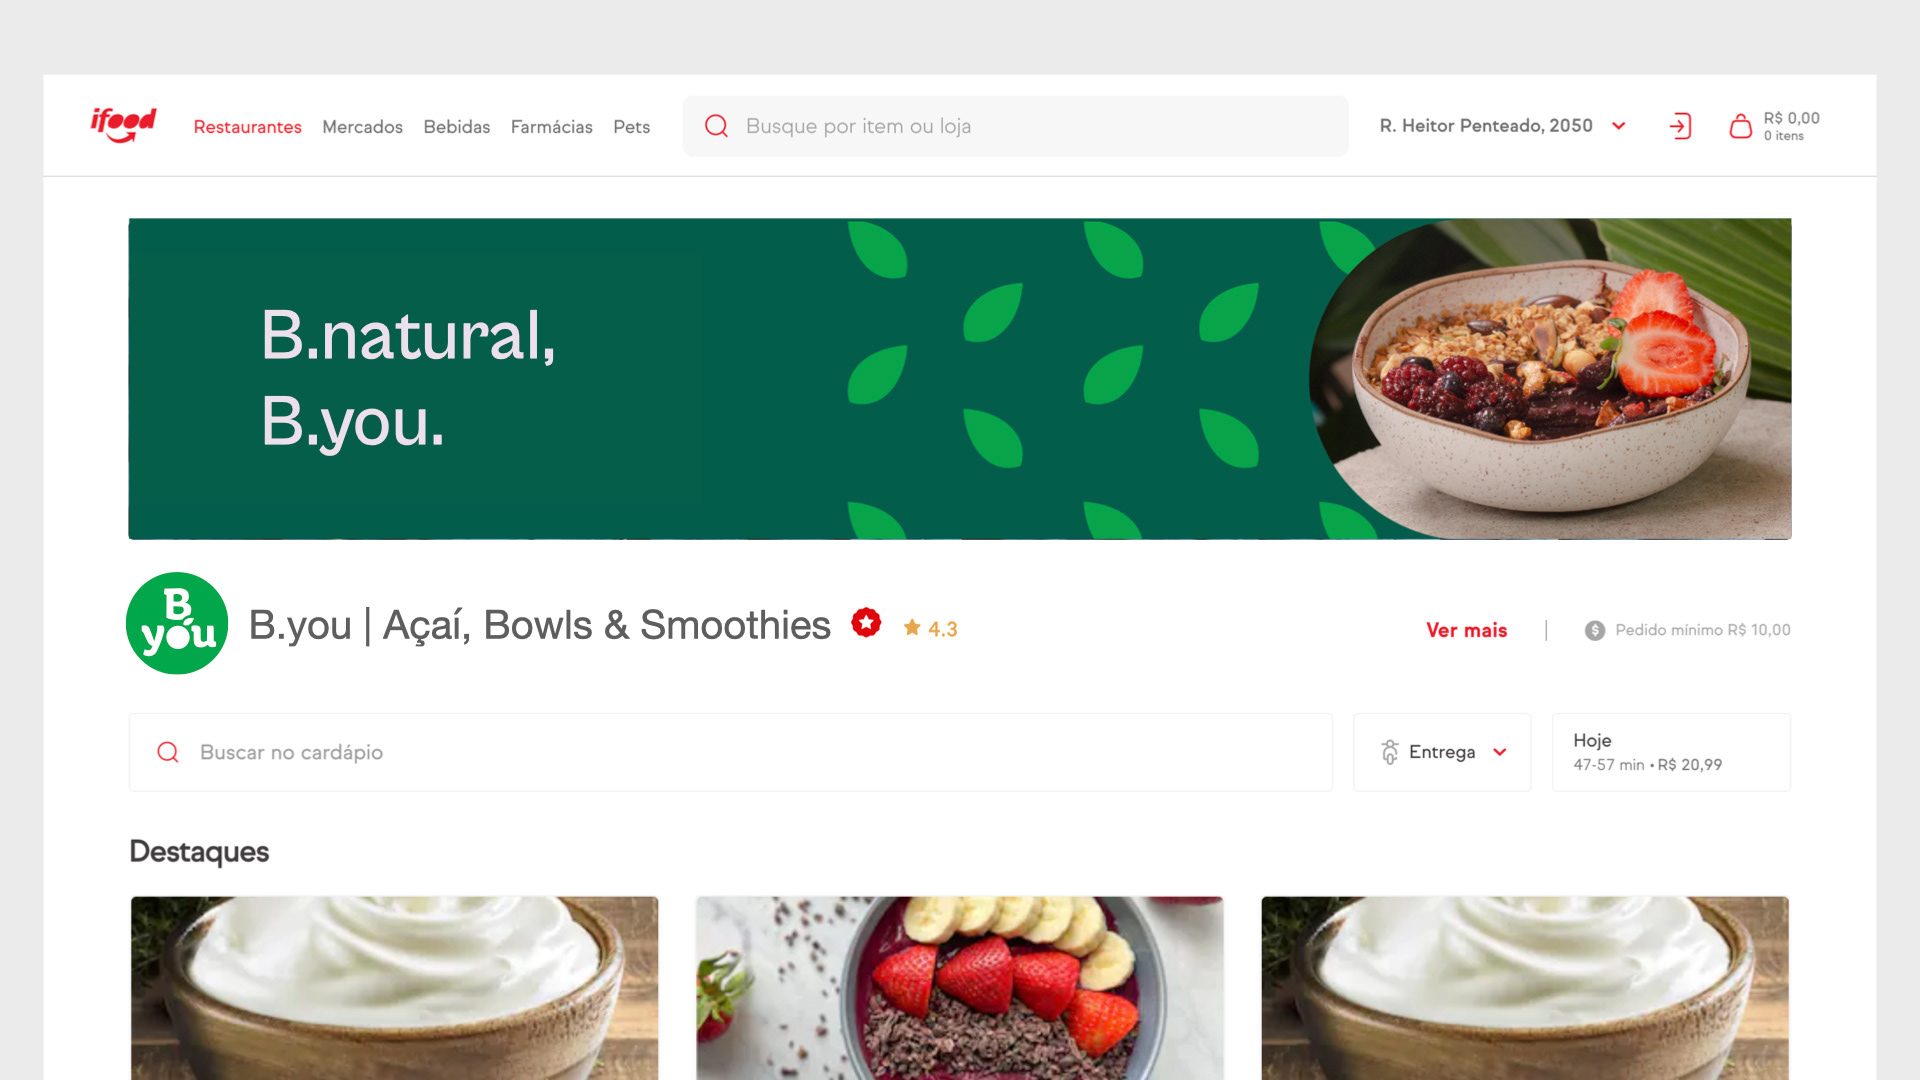Viewport: 1920px width, 1080px height.
Task: Click the red super-restaurant star badge
Action: (x=866, y=623)
